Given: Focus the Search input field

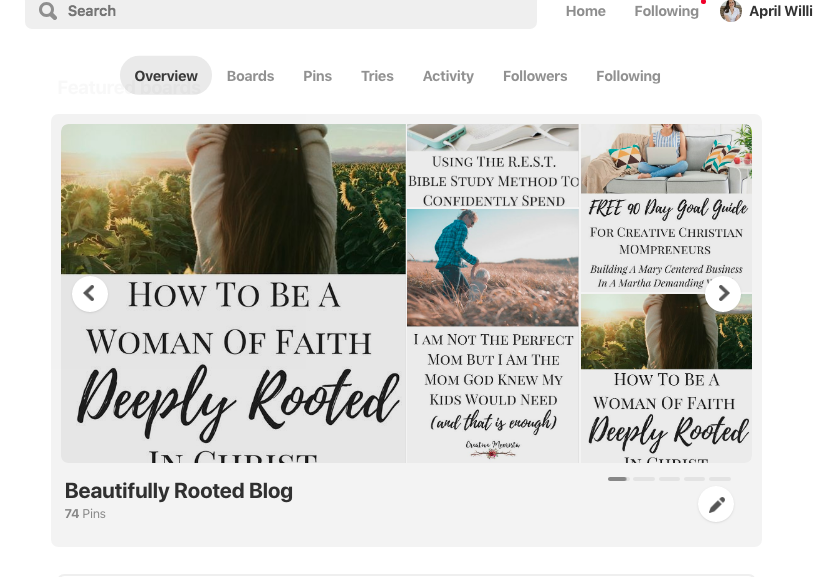Looking at the screenshot, I should click(281, 11).
